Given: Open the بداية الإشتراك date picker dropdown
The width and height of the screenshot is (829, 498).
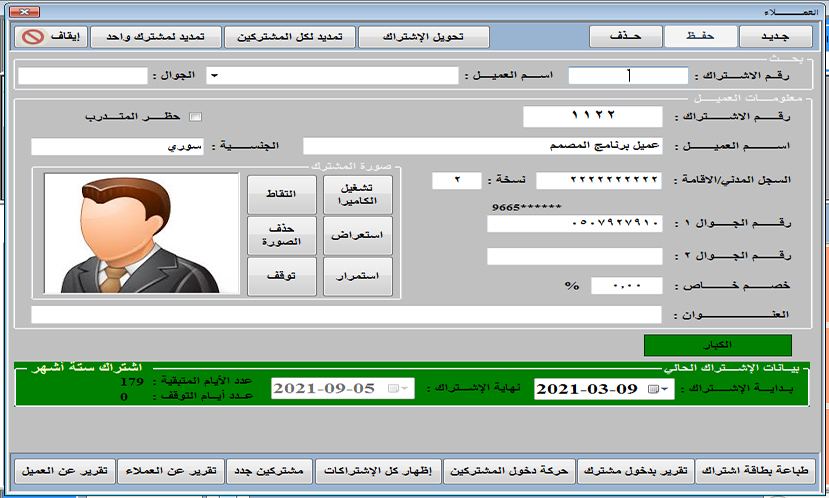Looking at the screenshot, I should 659,389.
